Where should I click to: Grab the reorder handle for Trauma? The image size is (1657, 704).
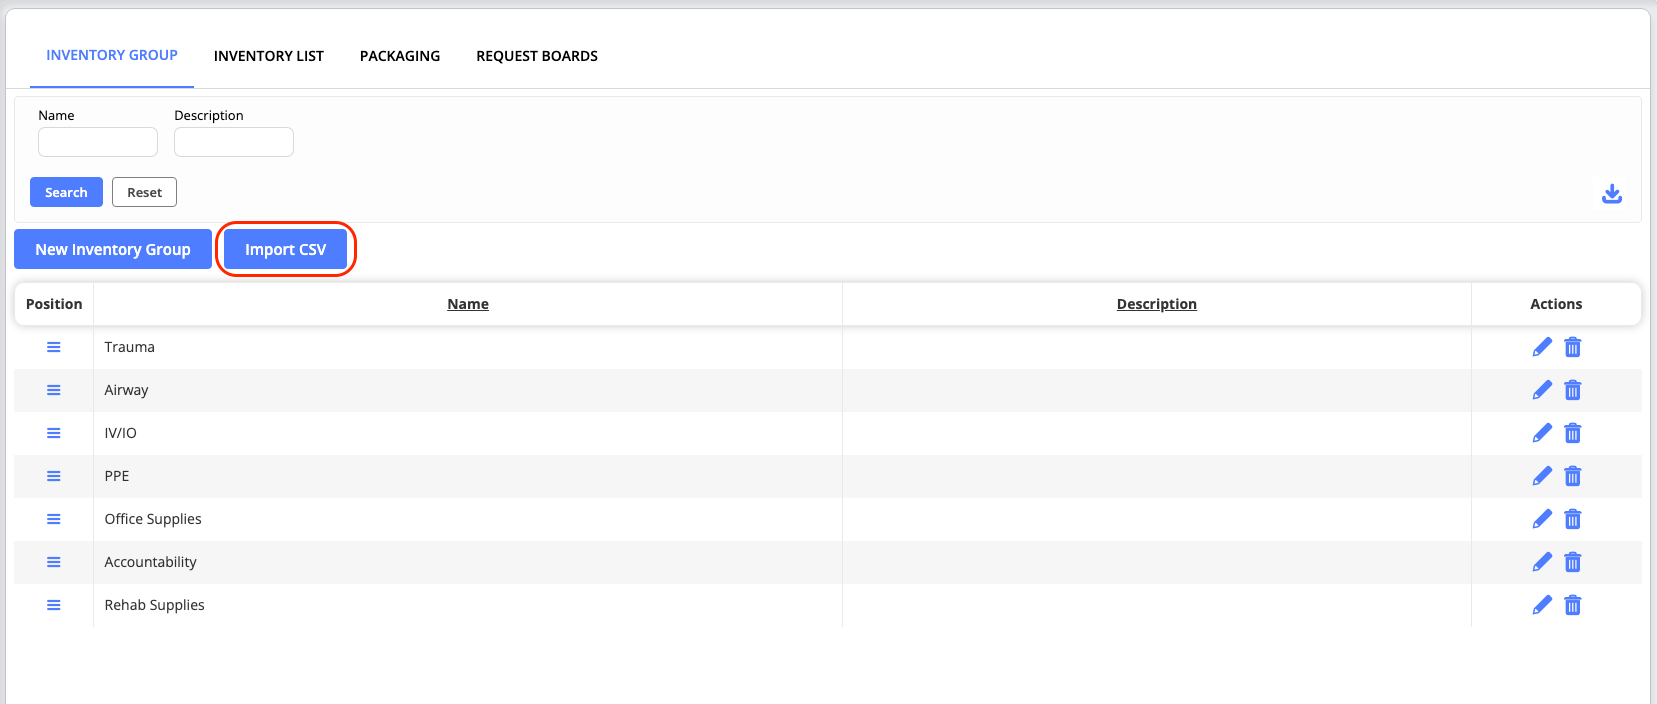(x=54, y=347)
